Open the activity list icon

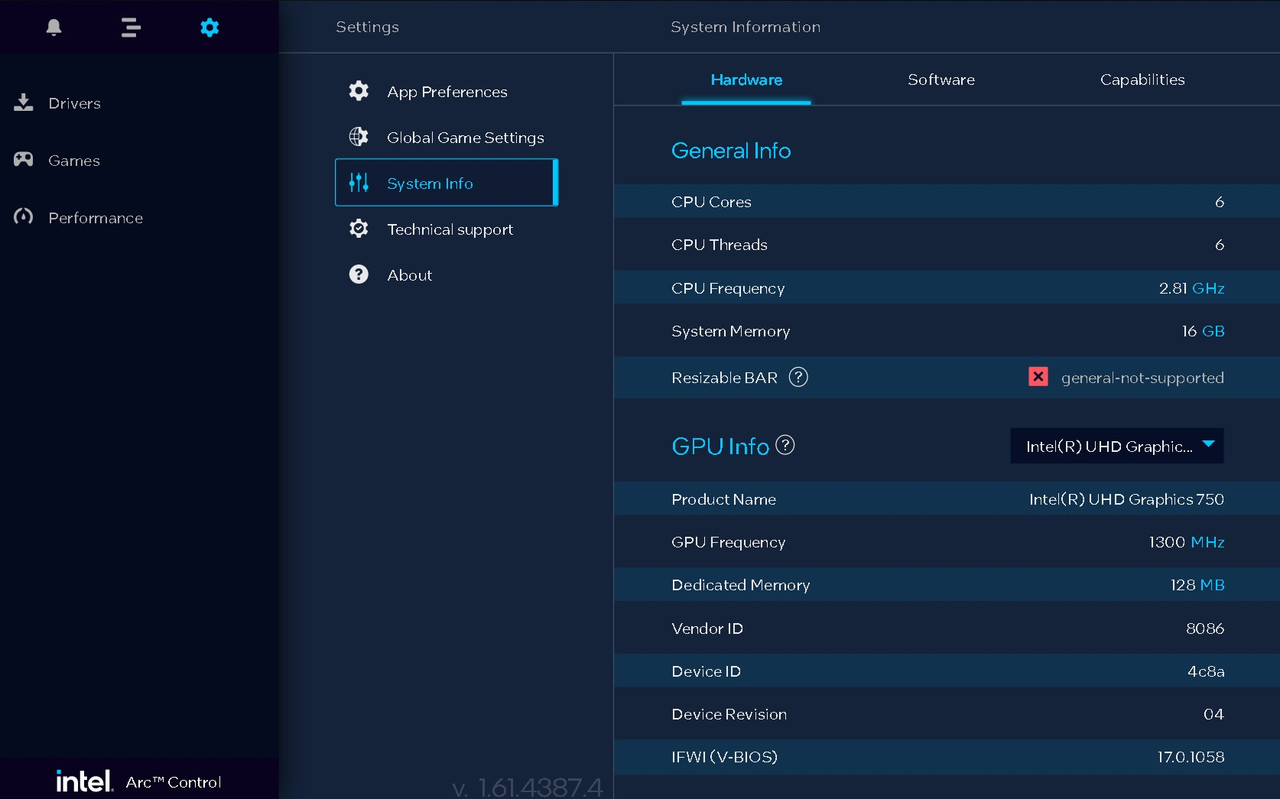(131, 27)
